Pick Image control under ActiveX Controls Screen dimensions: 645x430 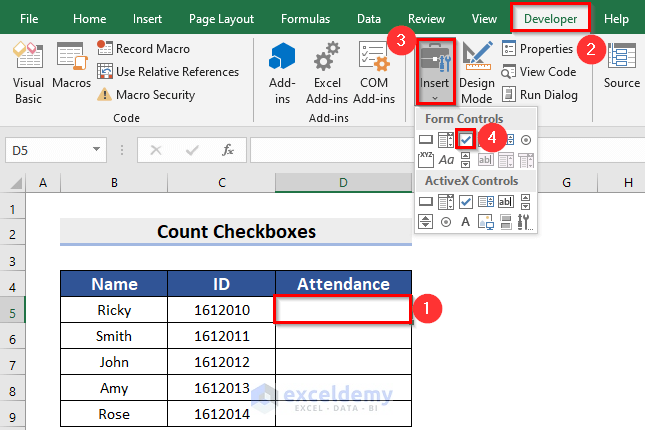click(x=486, y=222)
